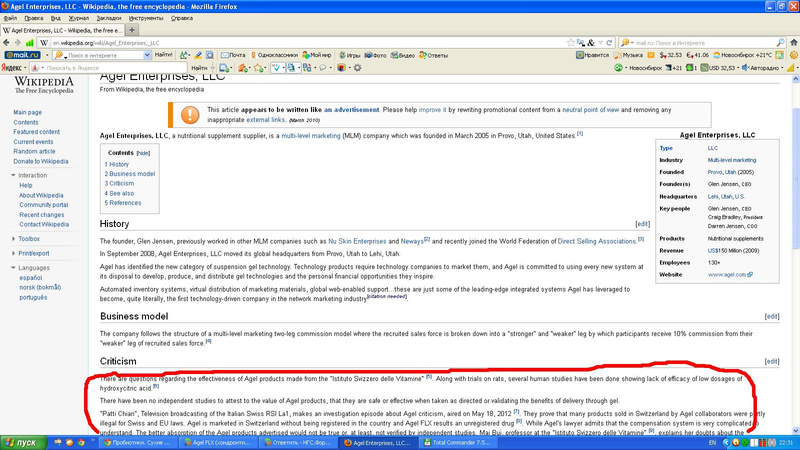Expand the Print/export sidebar section
This screenshot has width=800, height=450.
14,254
